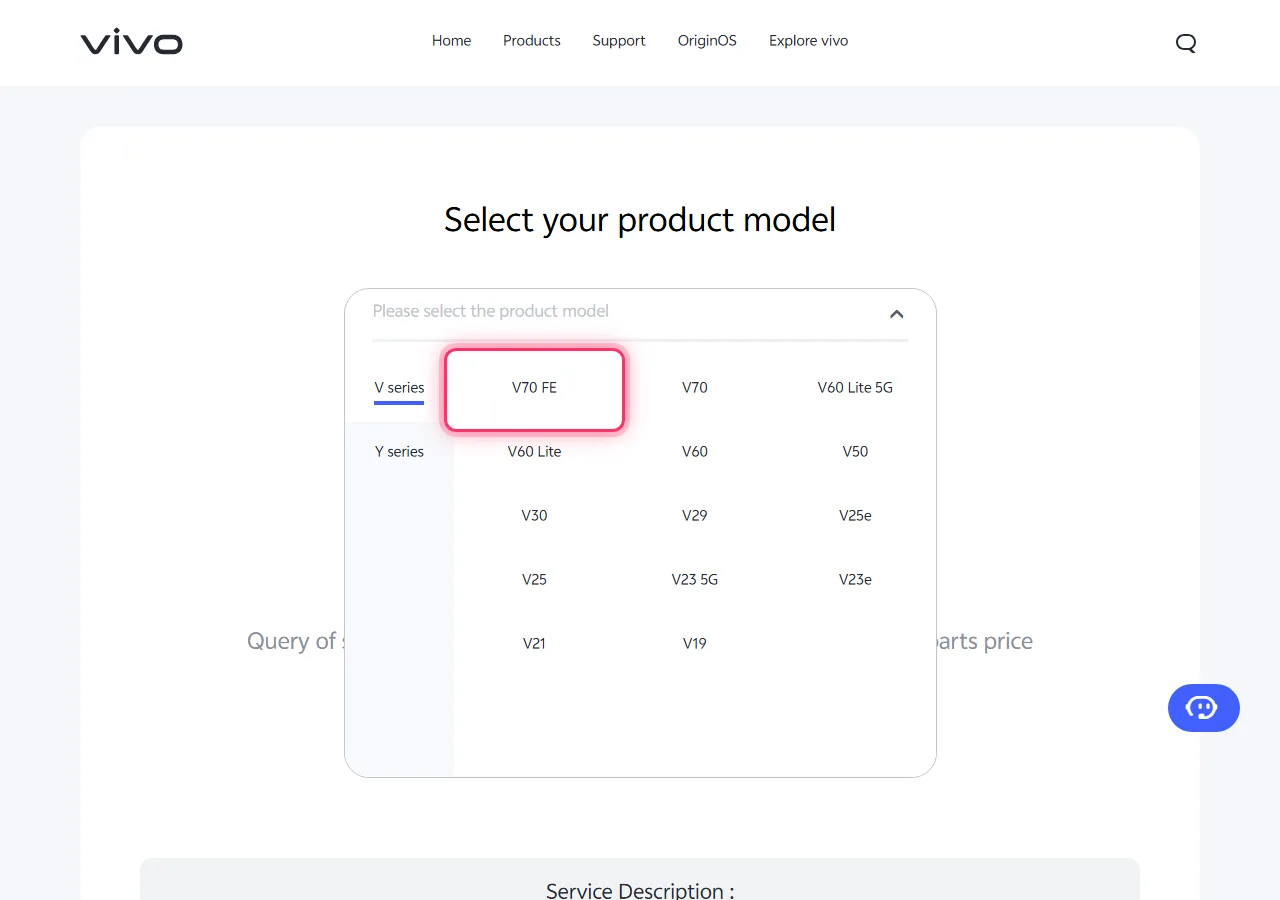Viewport: 1280px width, 900px height.
Task: Open the Products menu
Action: 532,41
